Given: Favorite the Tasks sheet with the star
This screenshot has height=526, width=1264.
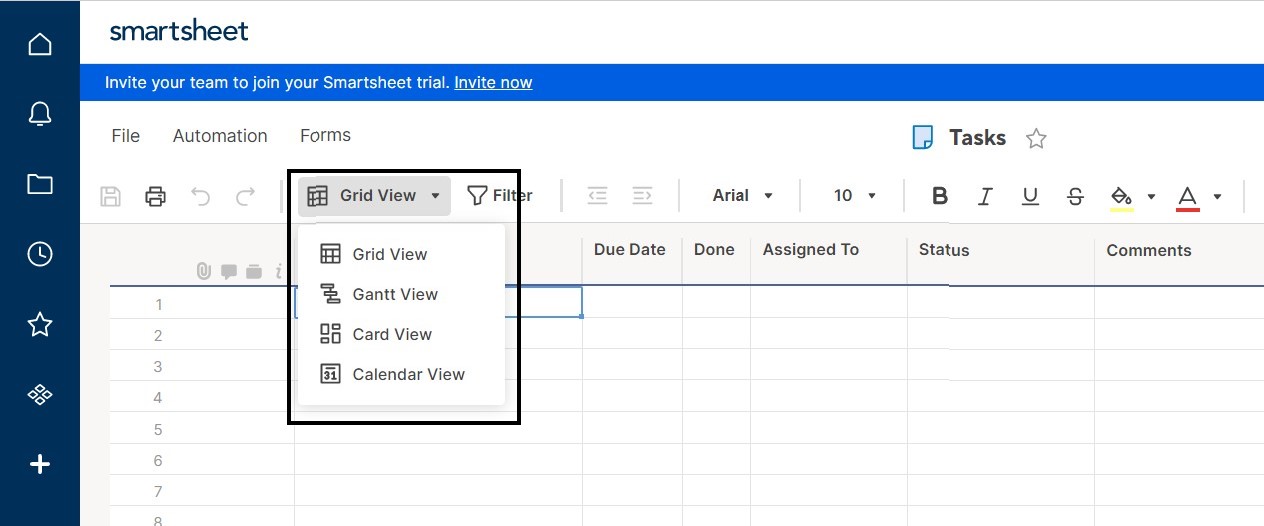Looking at the screenshot, I should click(x=1036, y=139).
